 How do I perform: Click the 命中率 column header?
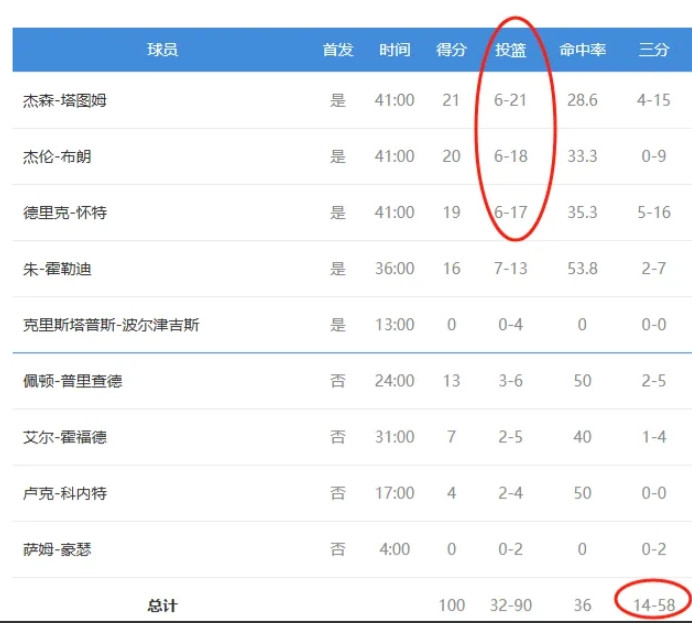click(583, 49)
